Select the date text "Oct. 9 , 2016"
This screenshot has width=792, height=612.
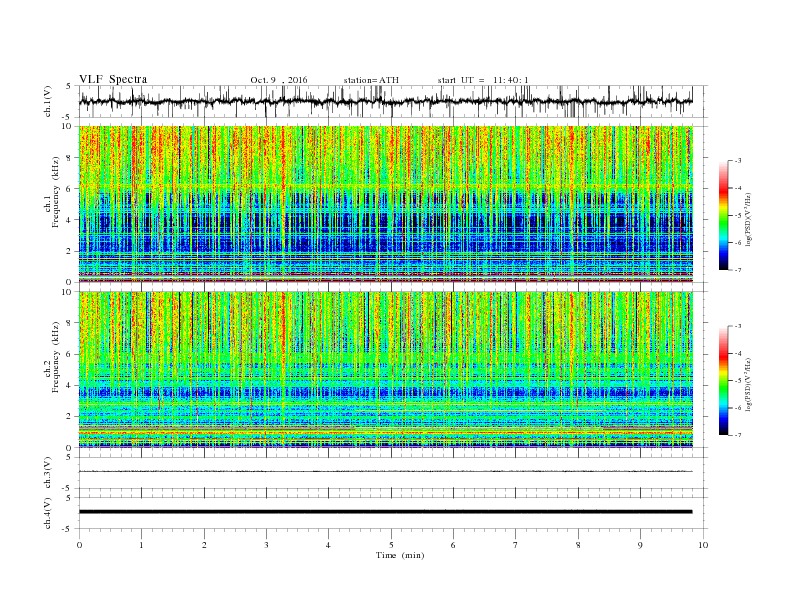[x=278, y=80]
